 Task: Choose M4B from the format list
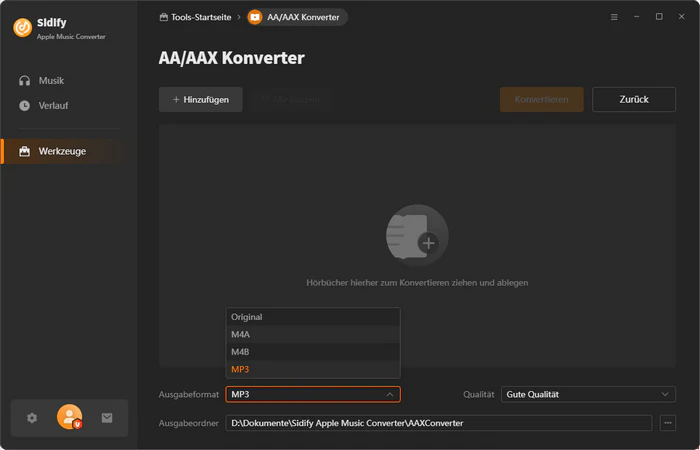(x=313, y=352)
